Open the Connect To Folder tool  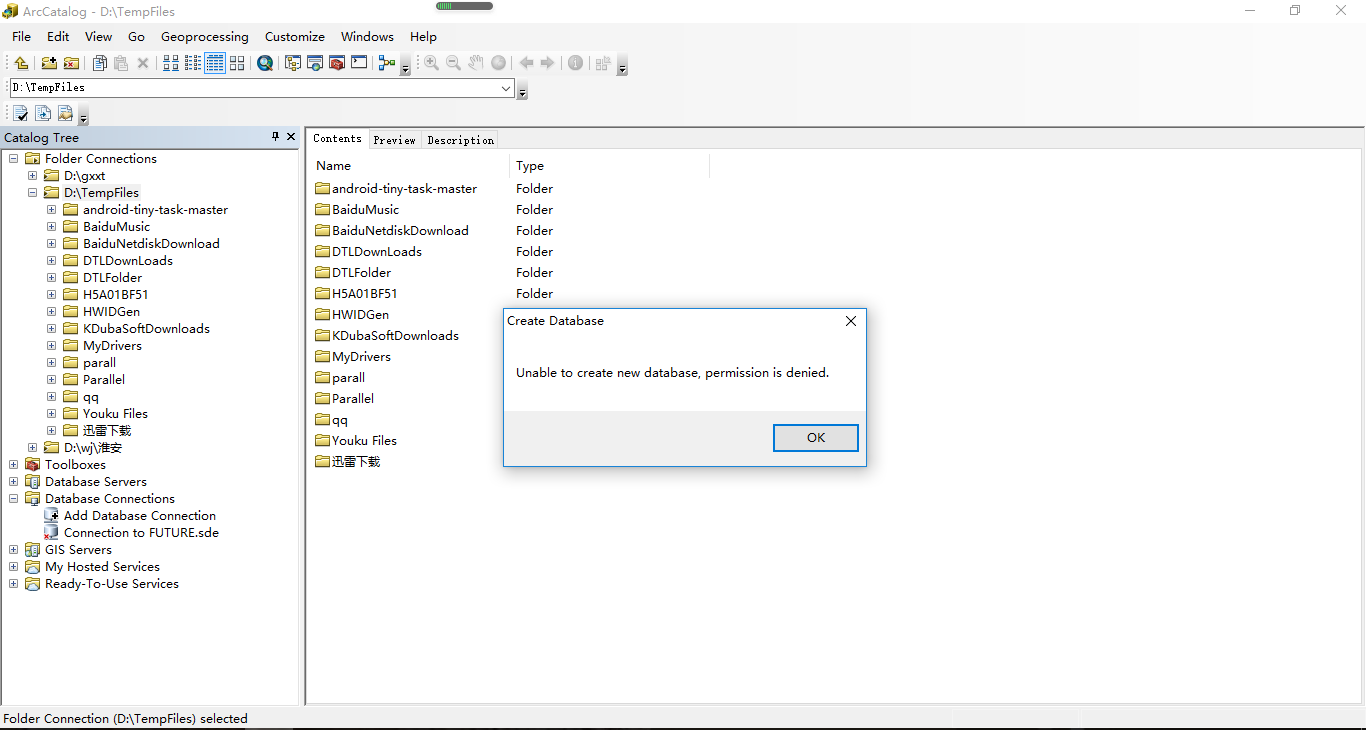pyautogui.click(x=51, y=62)
